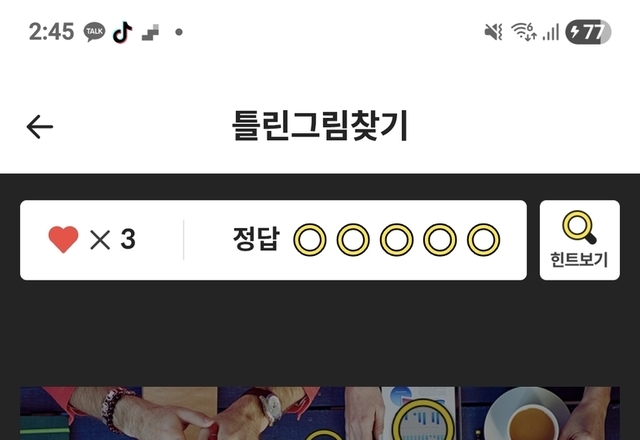Tap the wristwatch in the picture
Image resolution: width=640 pixels, height=440 pixels.
point(269,406)
